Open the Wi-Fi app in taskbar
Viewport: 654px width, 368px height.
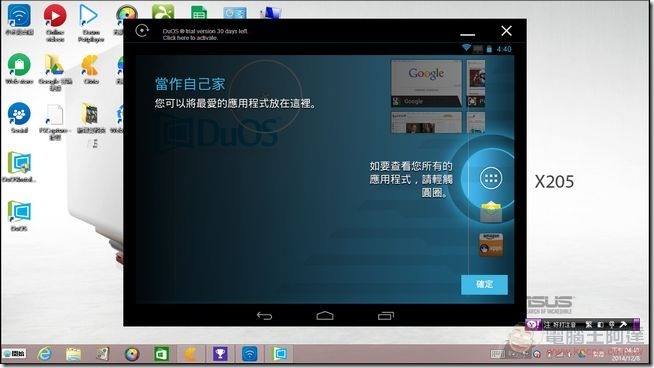249,354
